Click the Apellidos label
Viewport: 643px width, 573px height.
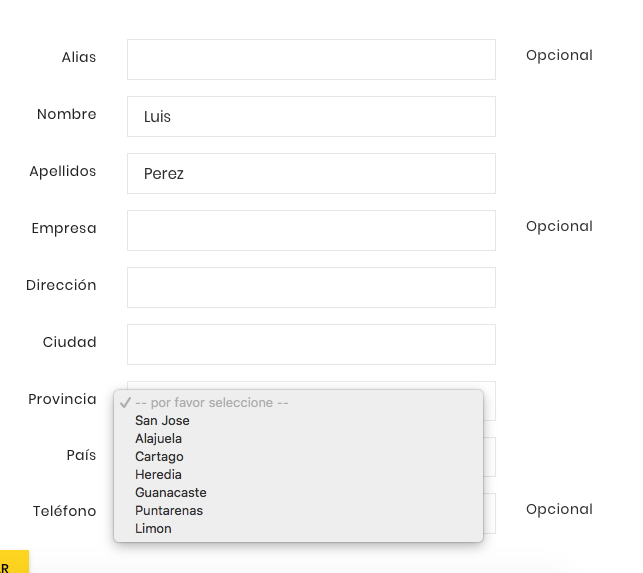tap(63, 171)
